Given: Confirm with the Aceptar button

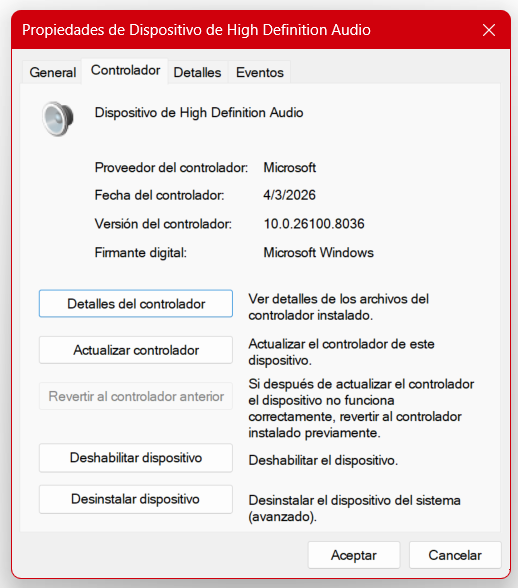Looking at the screenshot, I should [354, 555].
